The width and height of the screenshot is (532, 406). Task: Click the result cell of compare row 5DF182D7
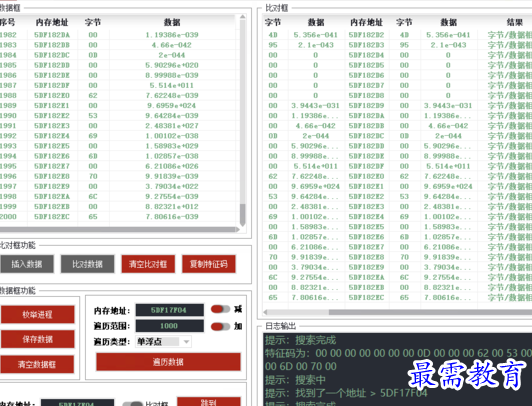point(510,85)
